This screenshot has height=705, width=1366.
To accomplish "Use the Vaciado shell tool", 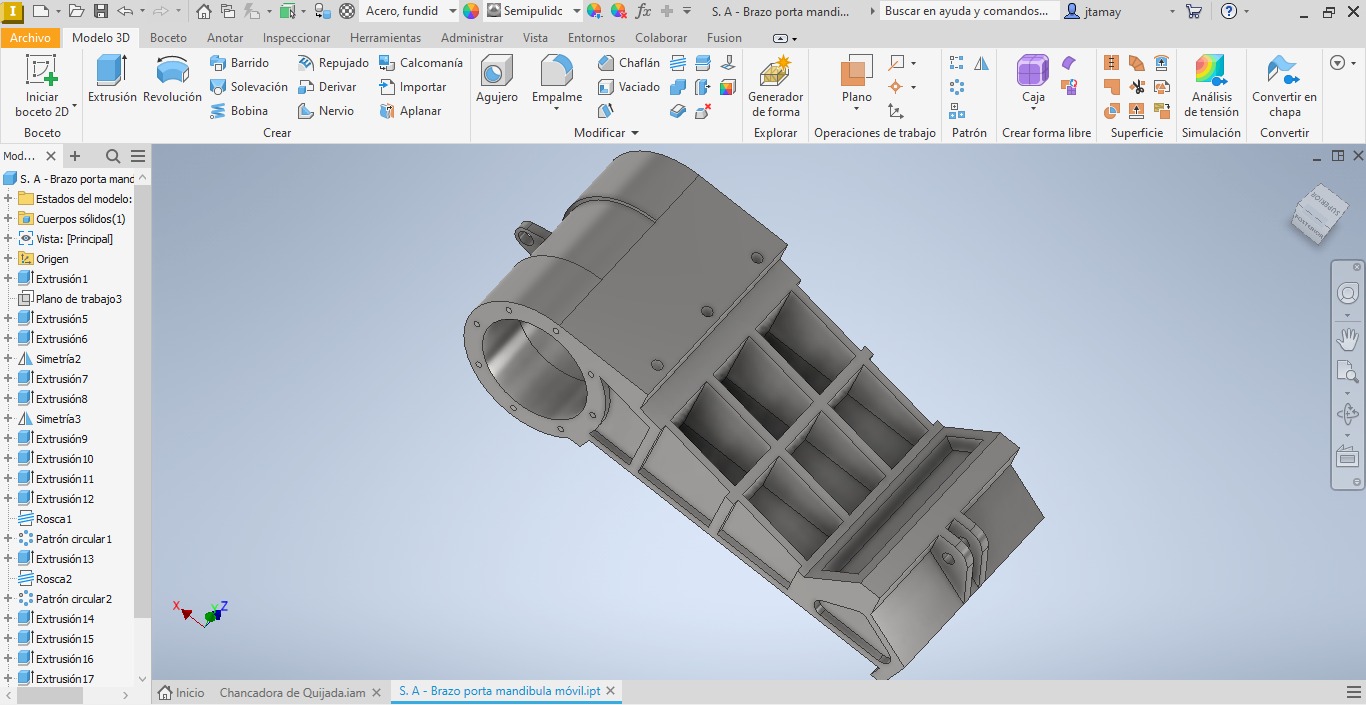I will coord(629,87).
